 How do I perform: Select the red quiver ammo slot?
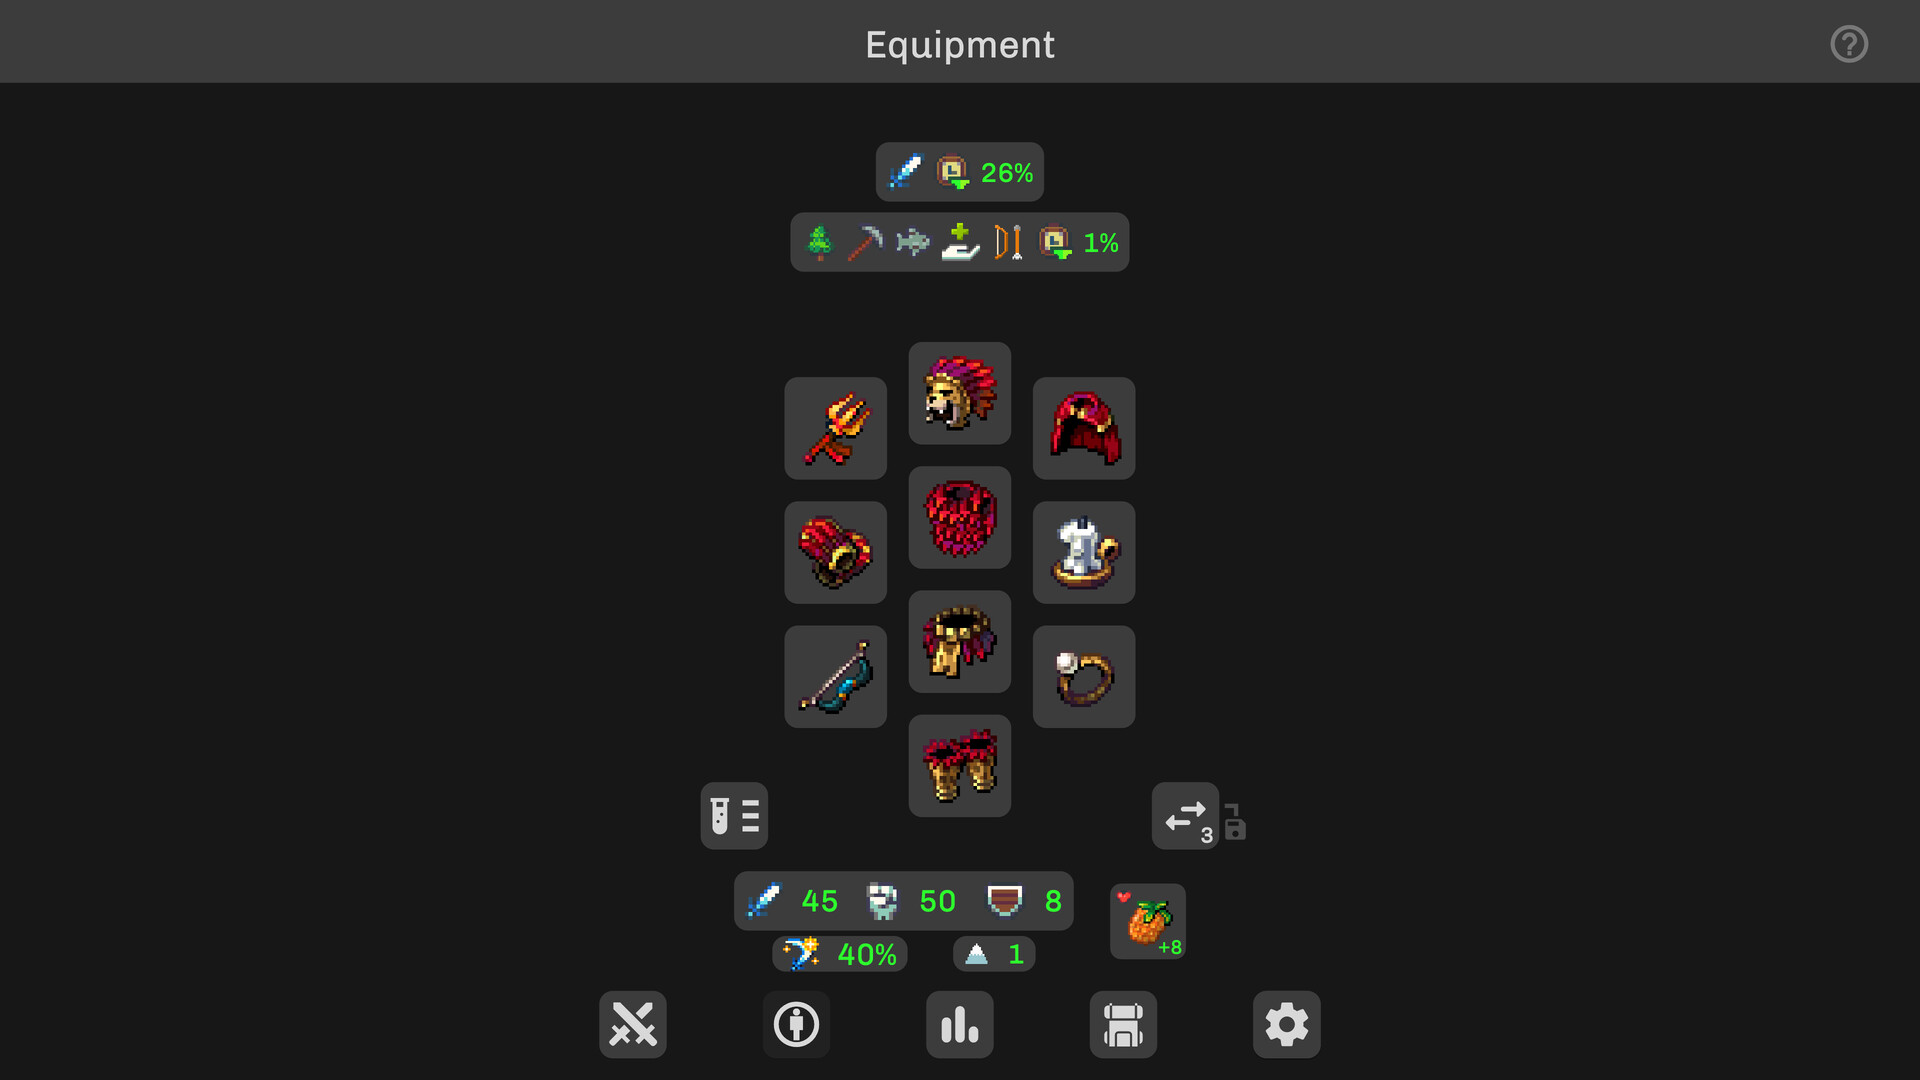pos(835,552)
